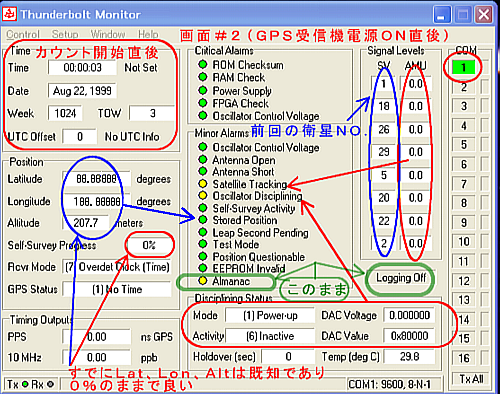
Task: Open the Help menu
Action: [x=148, y=34]
